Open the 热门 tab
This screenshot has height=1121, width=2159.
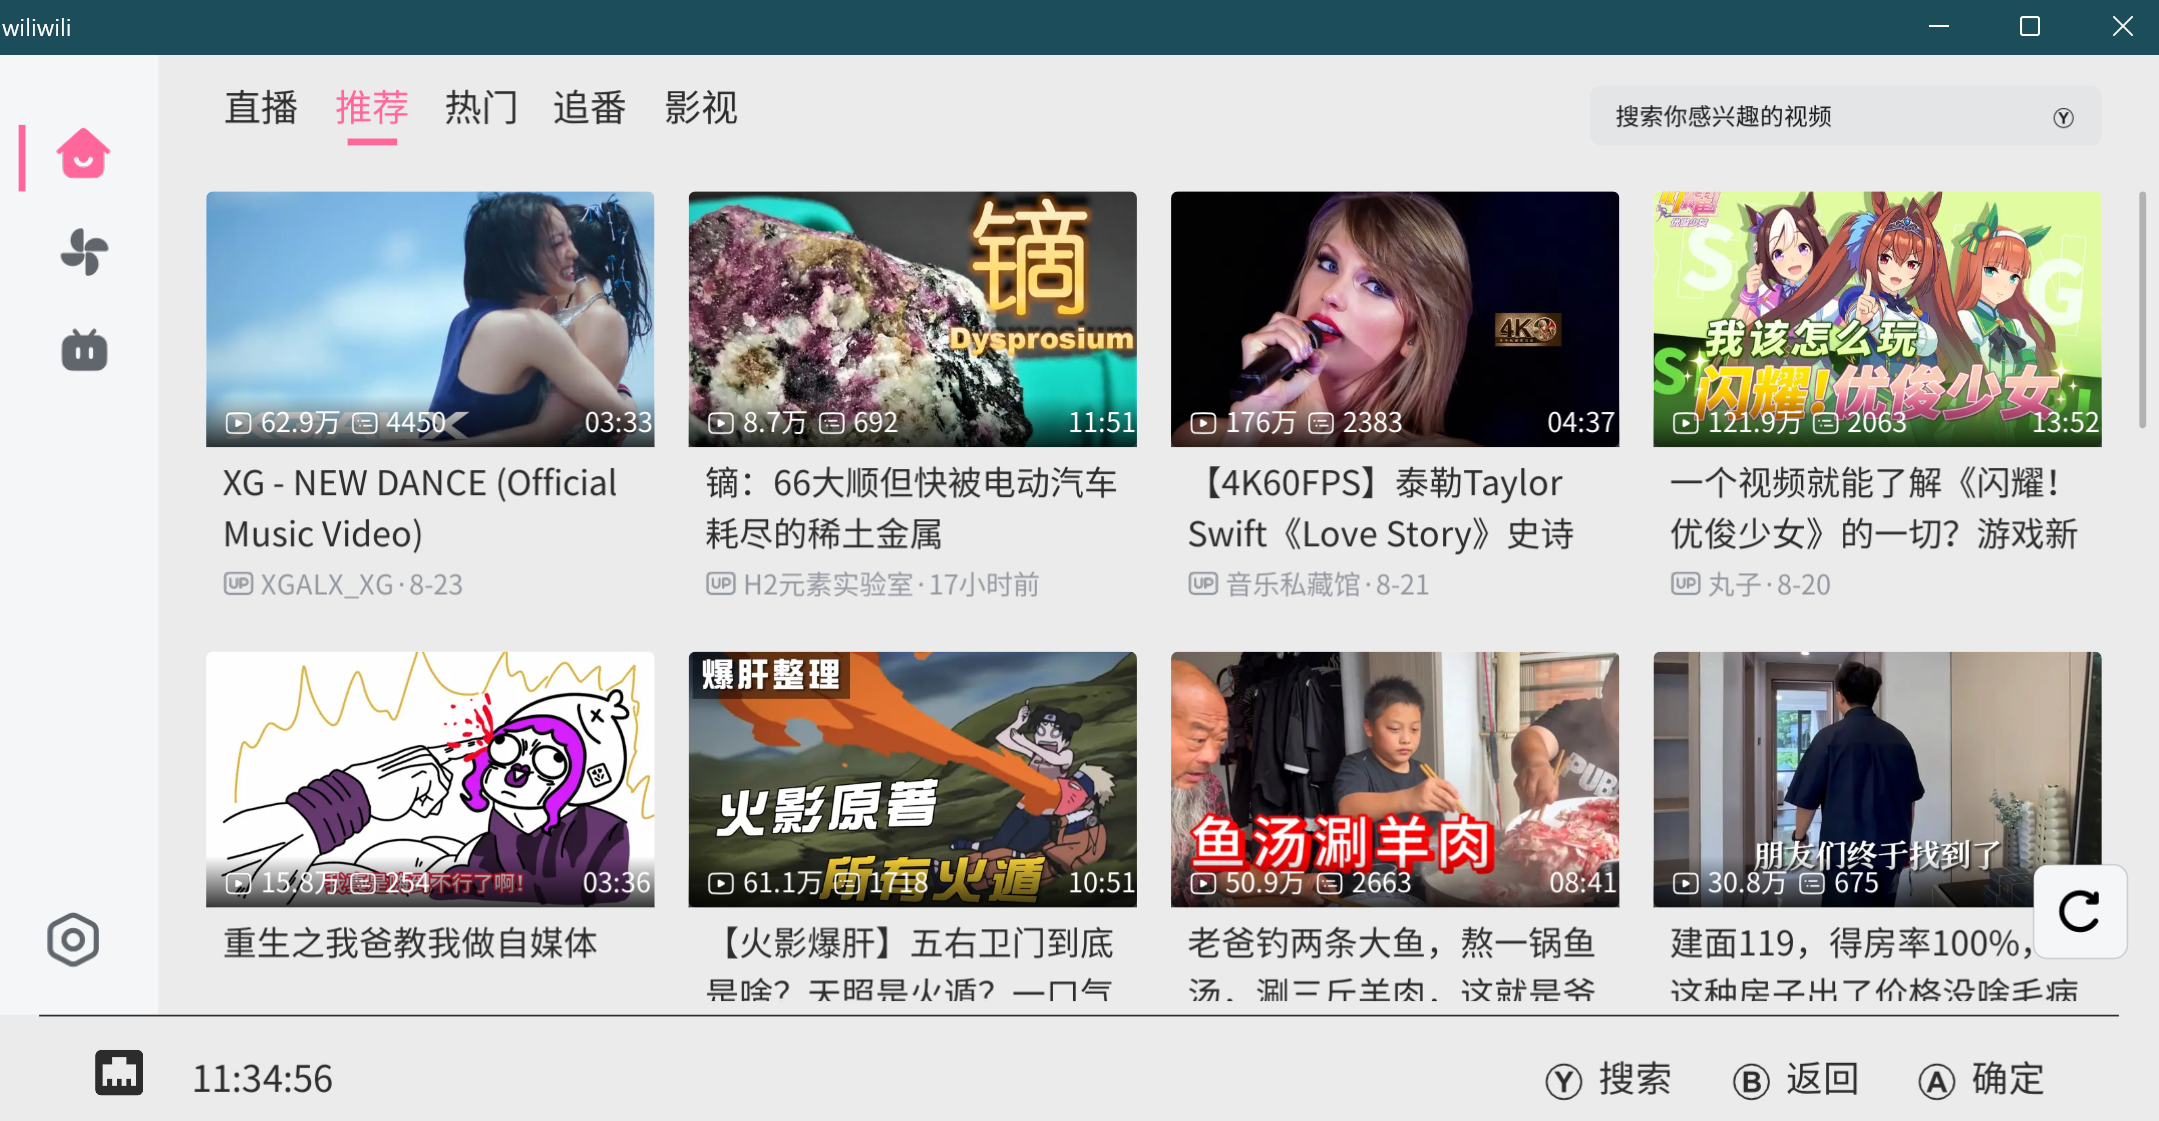(x=481, y=107)
